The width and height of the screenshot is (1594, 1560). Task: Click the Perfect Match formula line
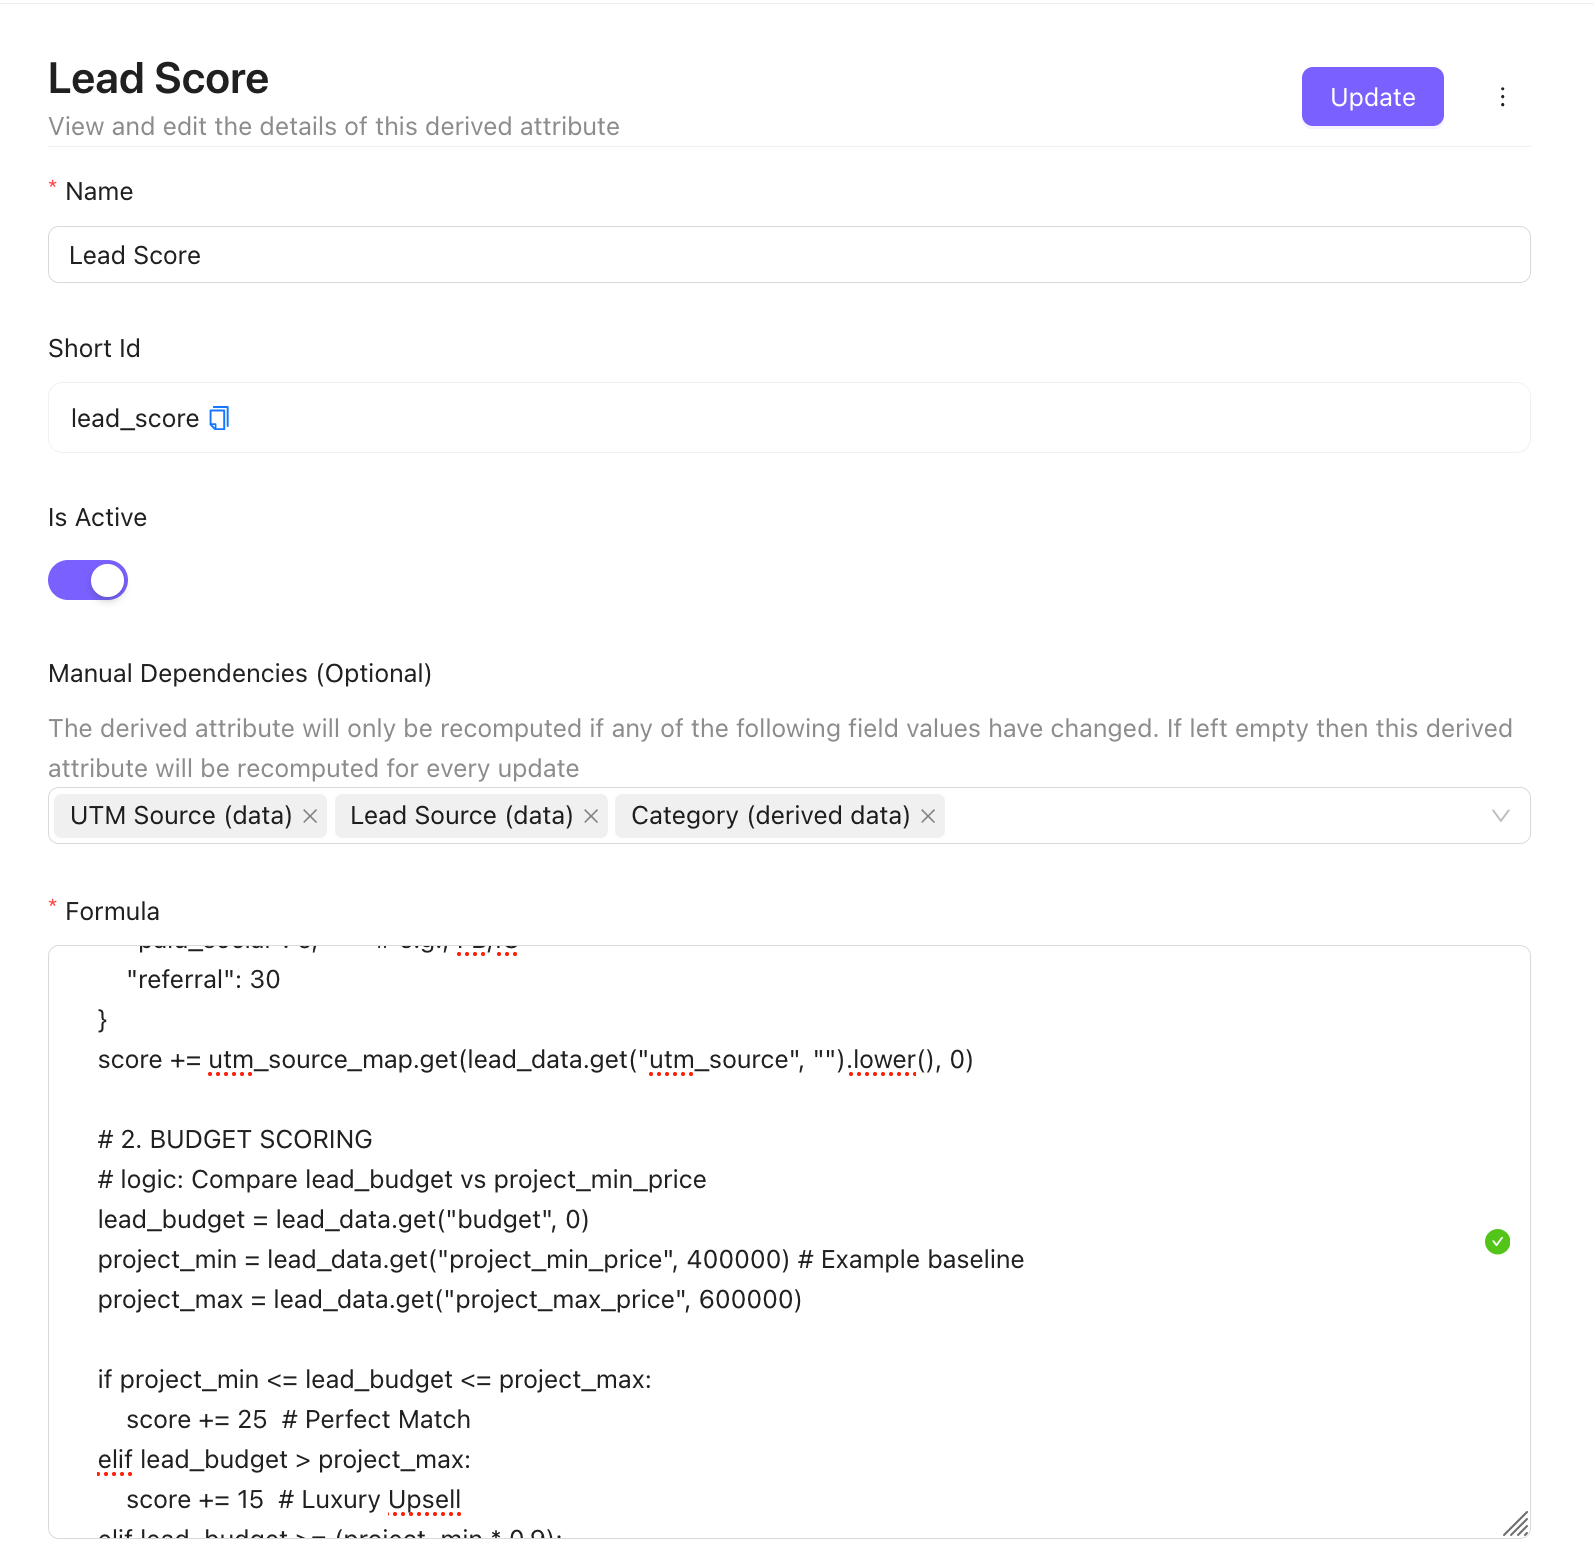point(298,1419)
